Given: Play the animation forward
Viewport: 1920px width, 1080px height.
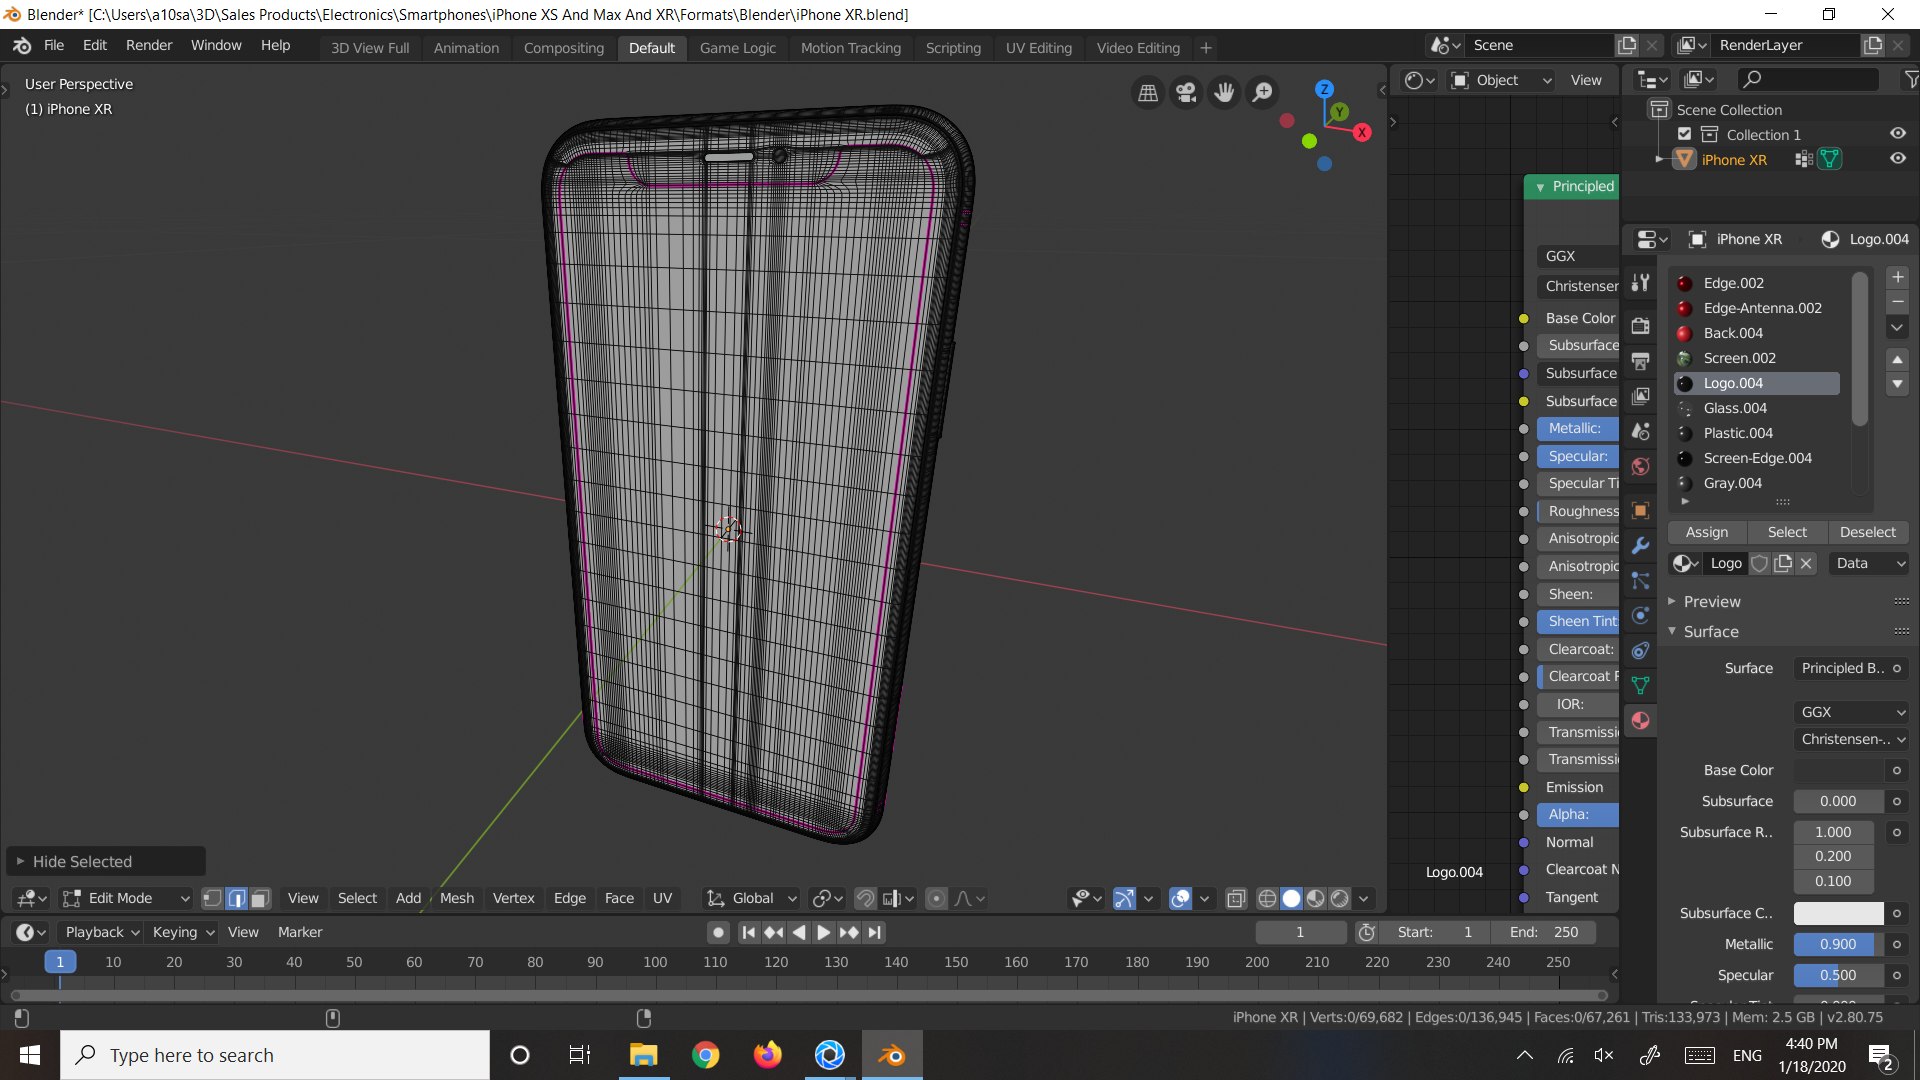Looking at the screenshot, I should point(824,933).
